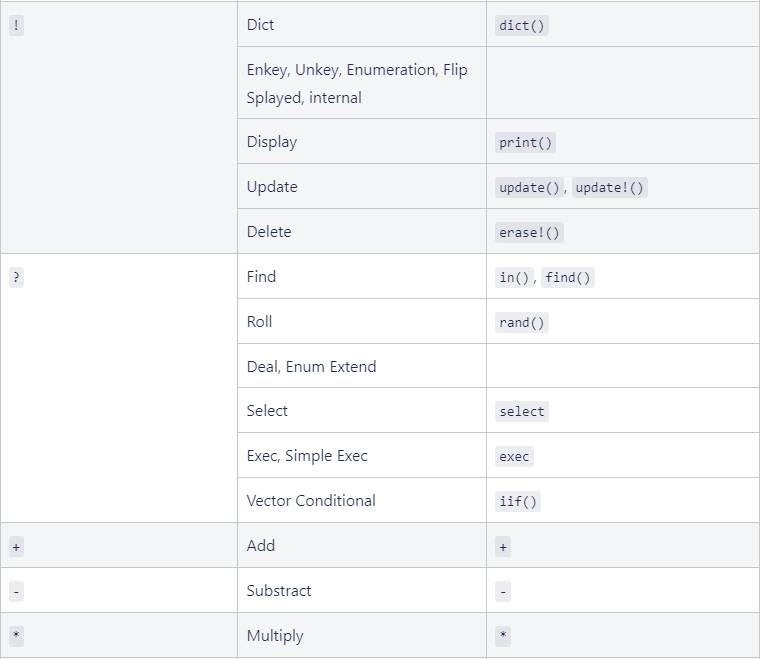Select the erase!() code in Delete row

[530, 233]
